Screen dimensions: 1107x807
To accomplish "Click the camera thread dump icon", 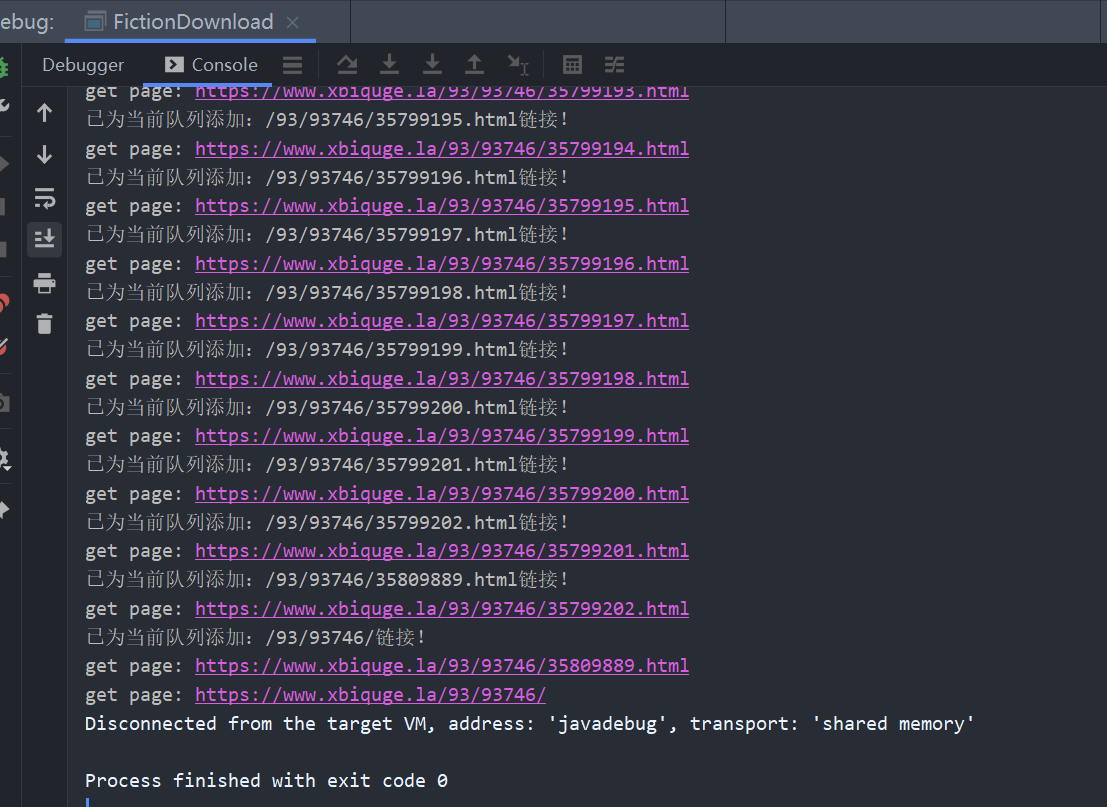I will coord(4,404).
